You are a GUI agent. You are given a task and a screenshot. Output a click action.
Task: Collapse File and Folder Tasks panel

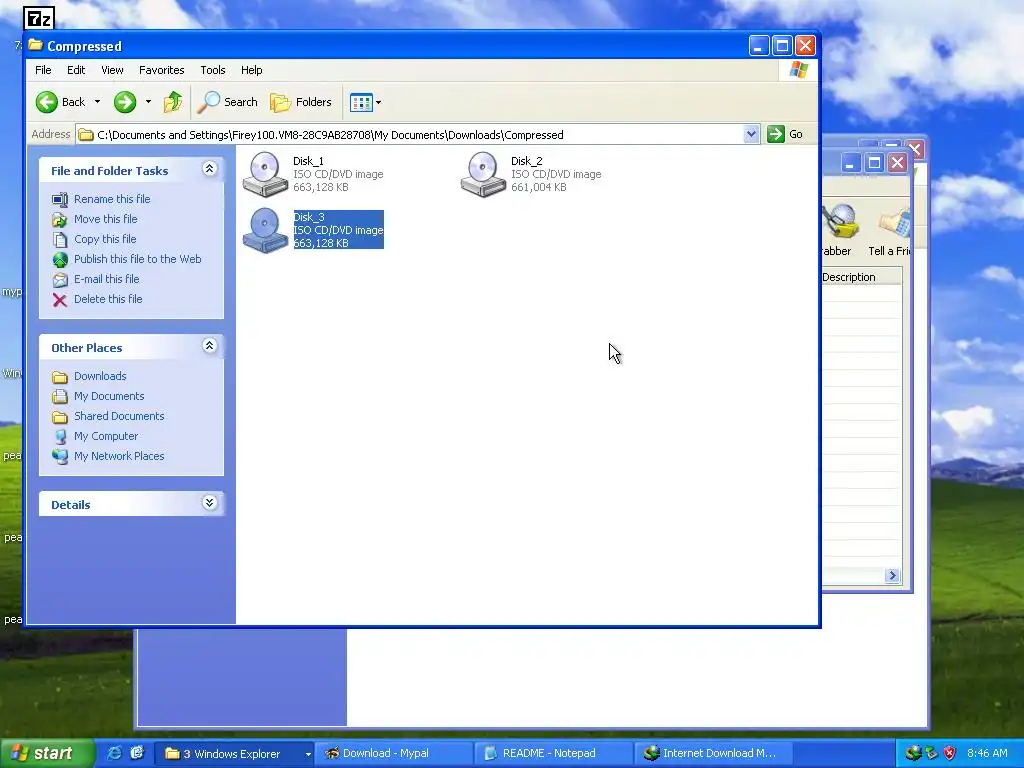pos(209,169)
